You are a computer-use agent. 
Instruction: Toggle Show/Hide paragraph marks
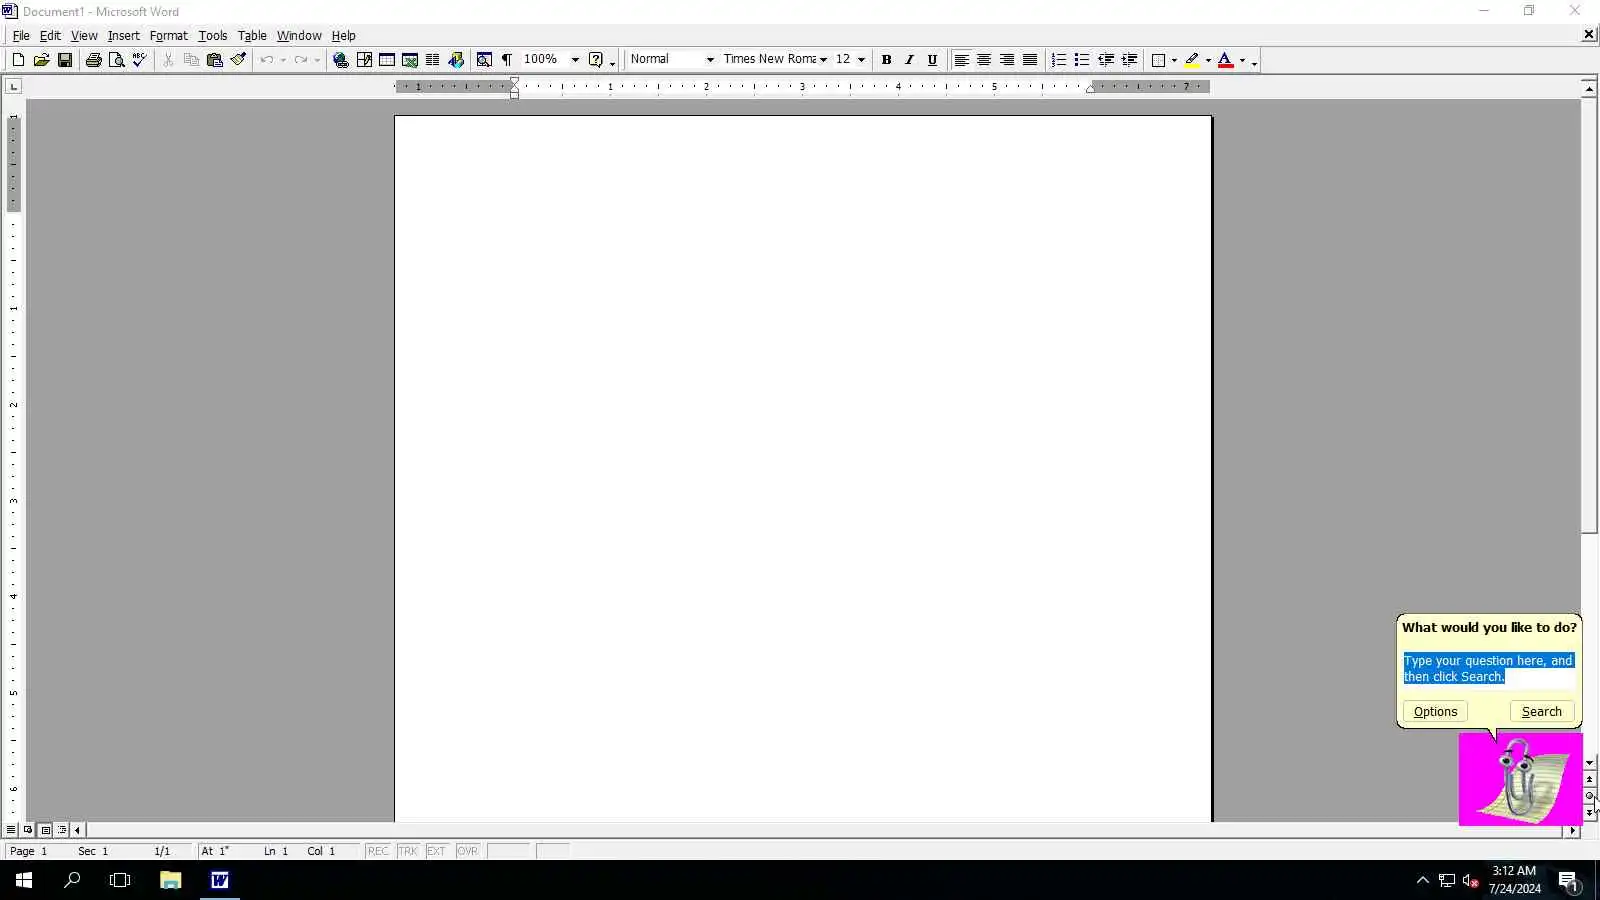(x=507, y=60)
